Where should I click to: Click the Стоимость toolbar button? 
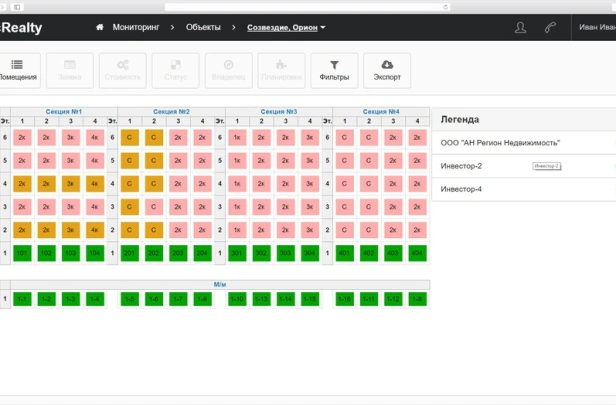pyautogui.click(x=123, y=71)
